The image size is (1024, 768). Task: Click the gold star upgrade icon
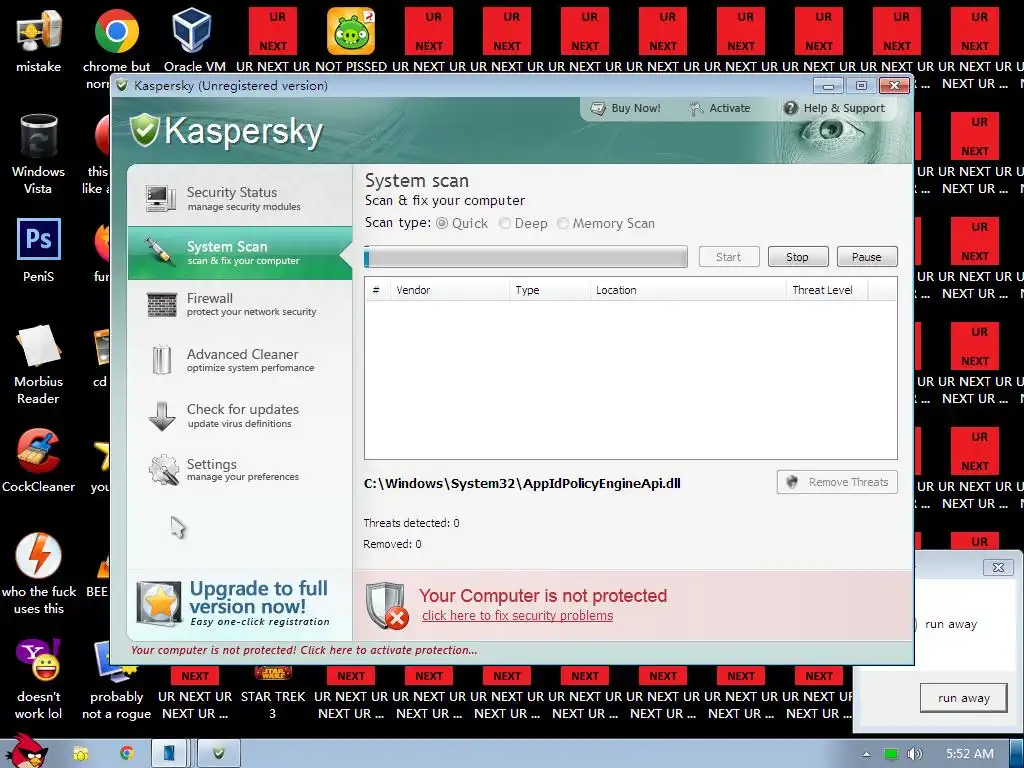point(159,603)
